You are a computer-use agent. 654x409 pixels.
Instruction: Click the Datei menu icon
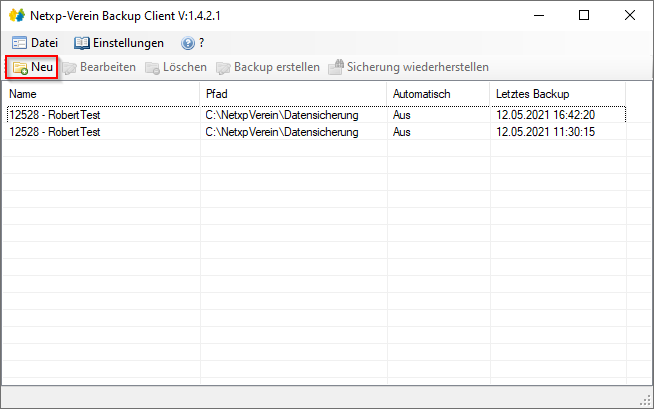pos(19,43)
